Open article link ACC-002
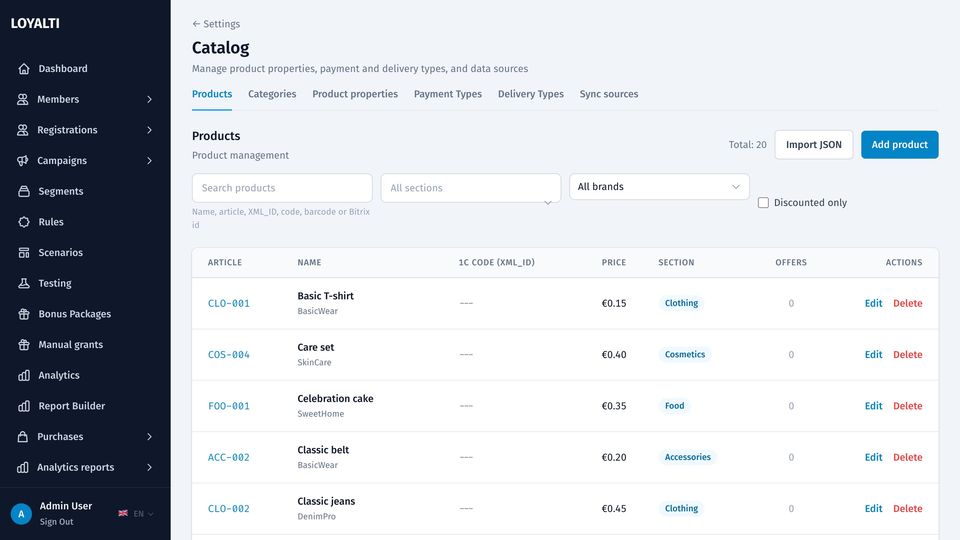The width and height of the screenshot is (960, 540). pos(229,457)
